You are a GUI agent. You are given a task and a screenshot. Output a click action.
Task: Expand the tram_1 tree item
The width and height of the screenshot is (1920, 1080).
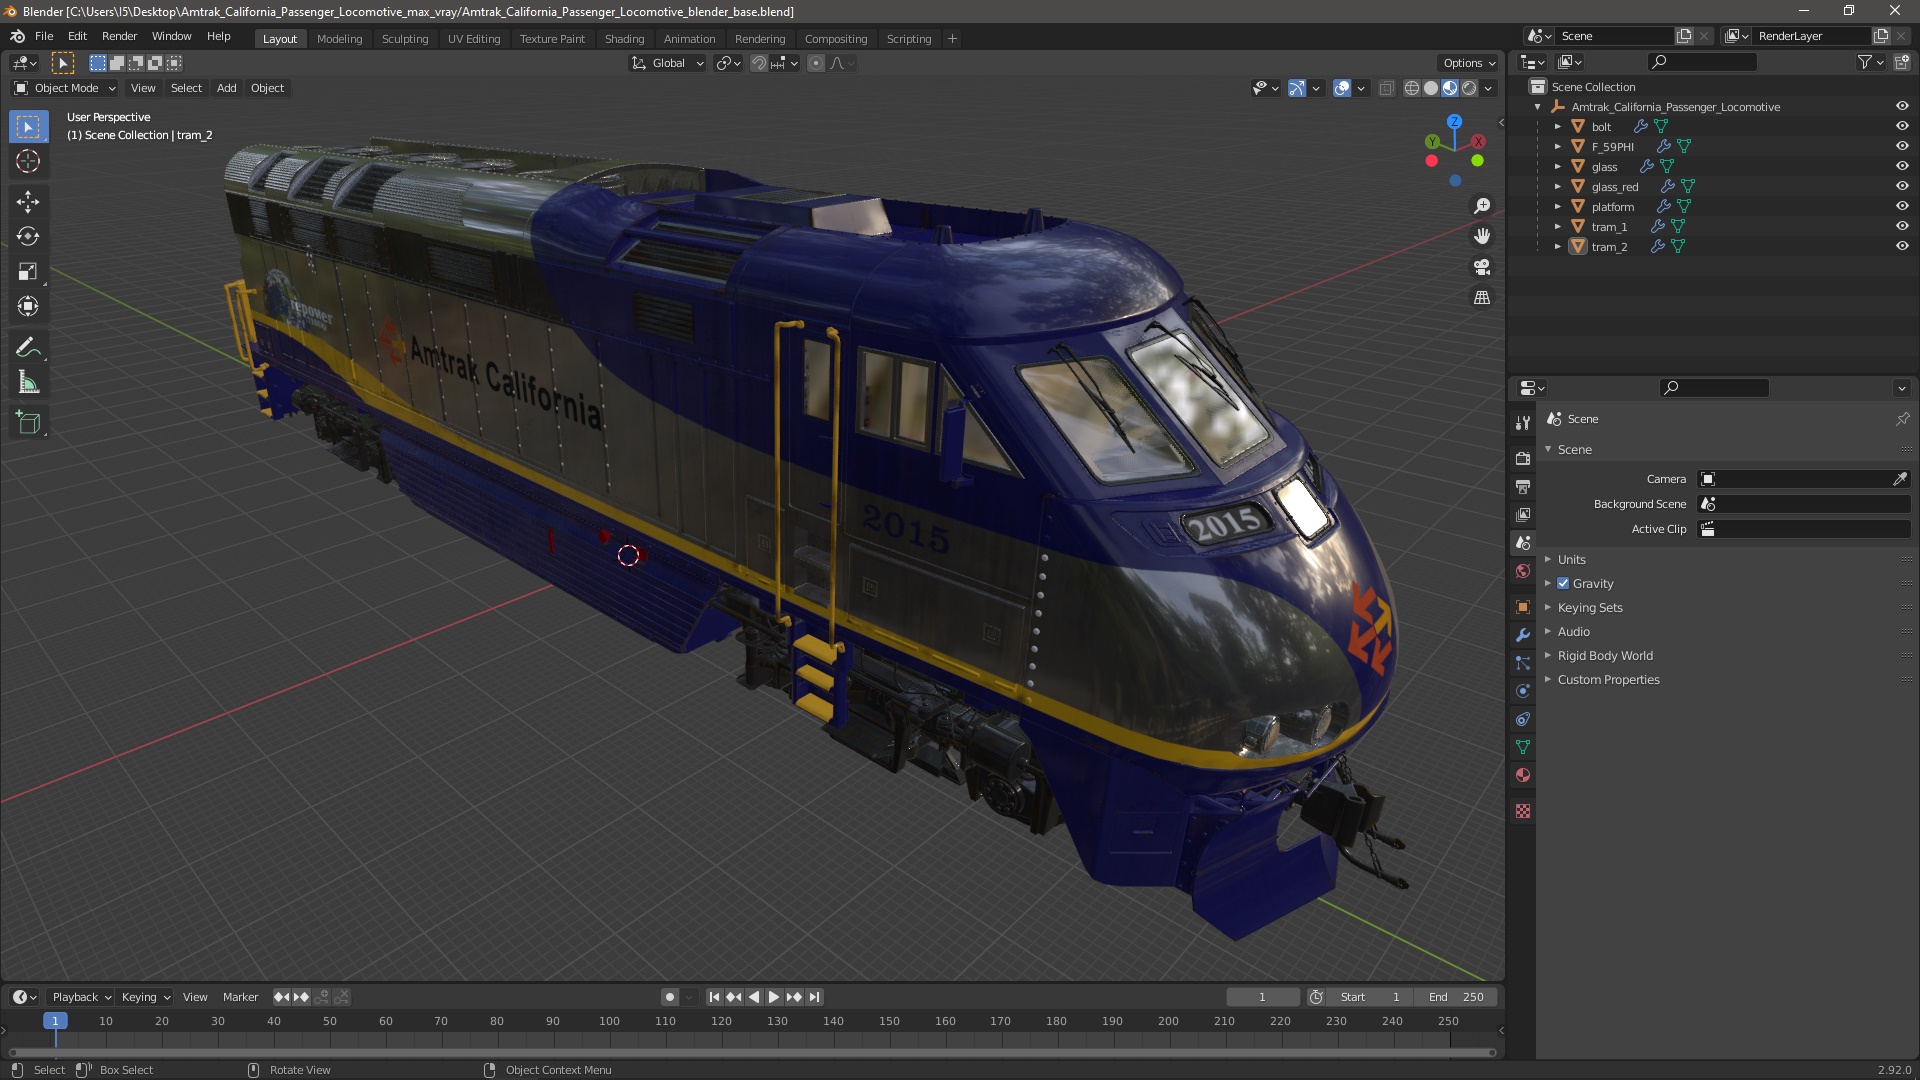tap(1557, 227)
